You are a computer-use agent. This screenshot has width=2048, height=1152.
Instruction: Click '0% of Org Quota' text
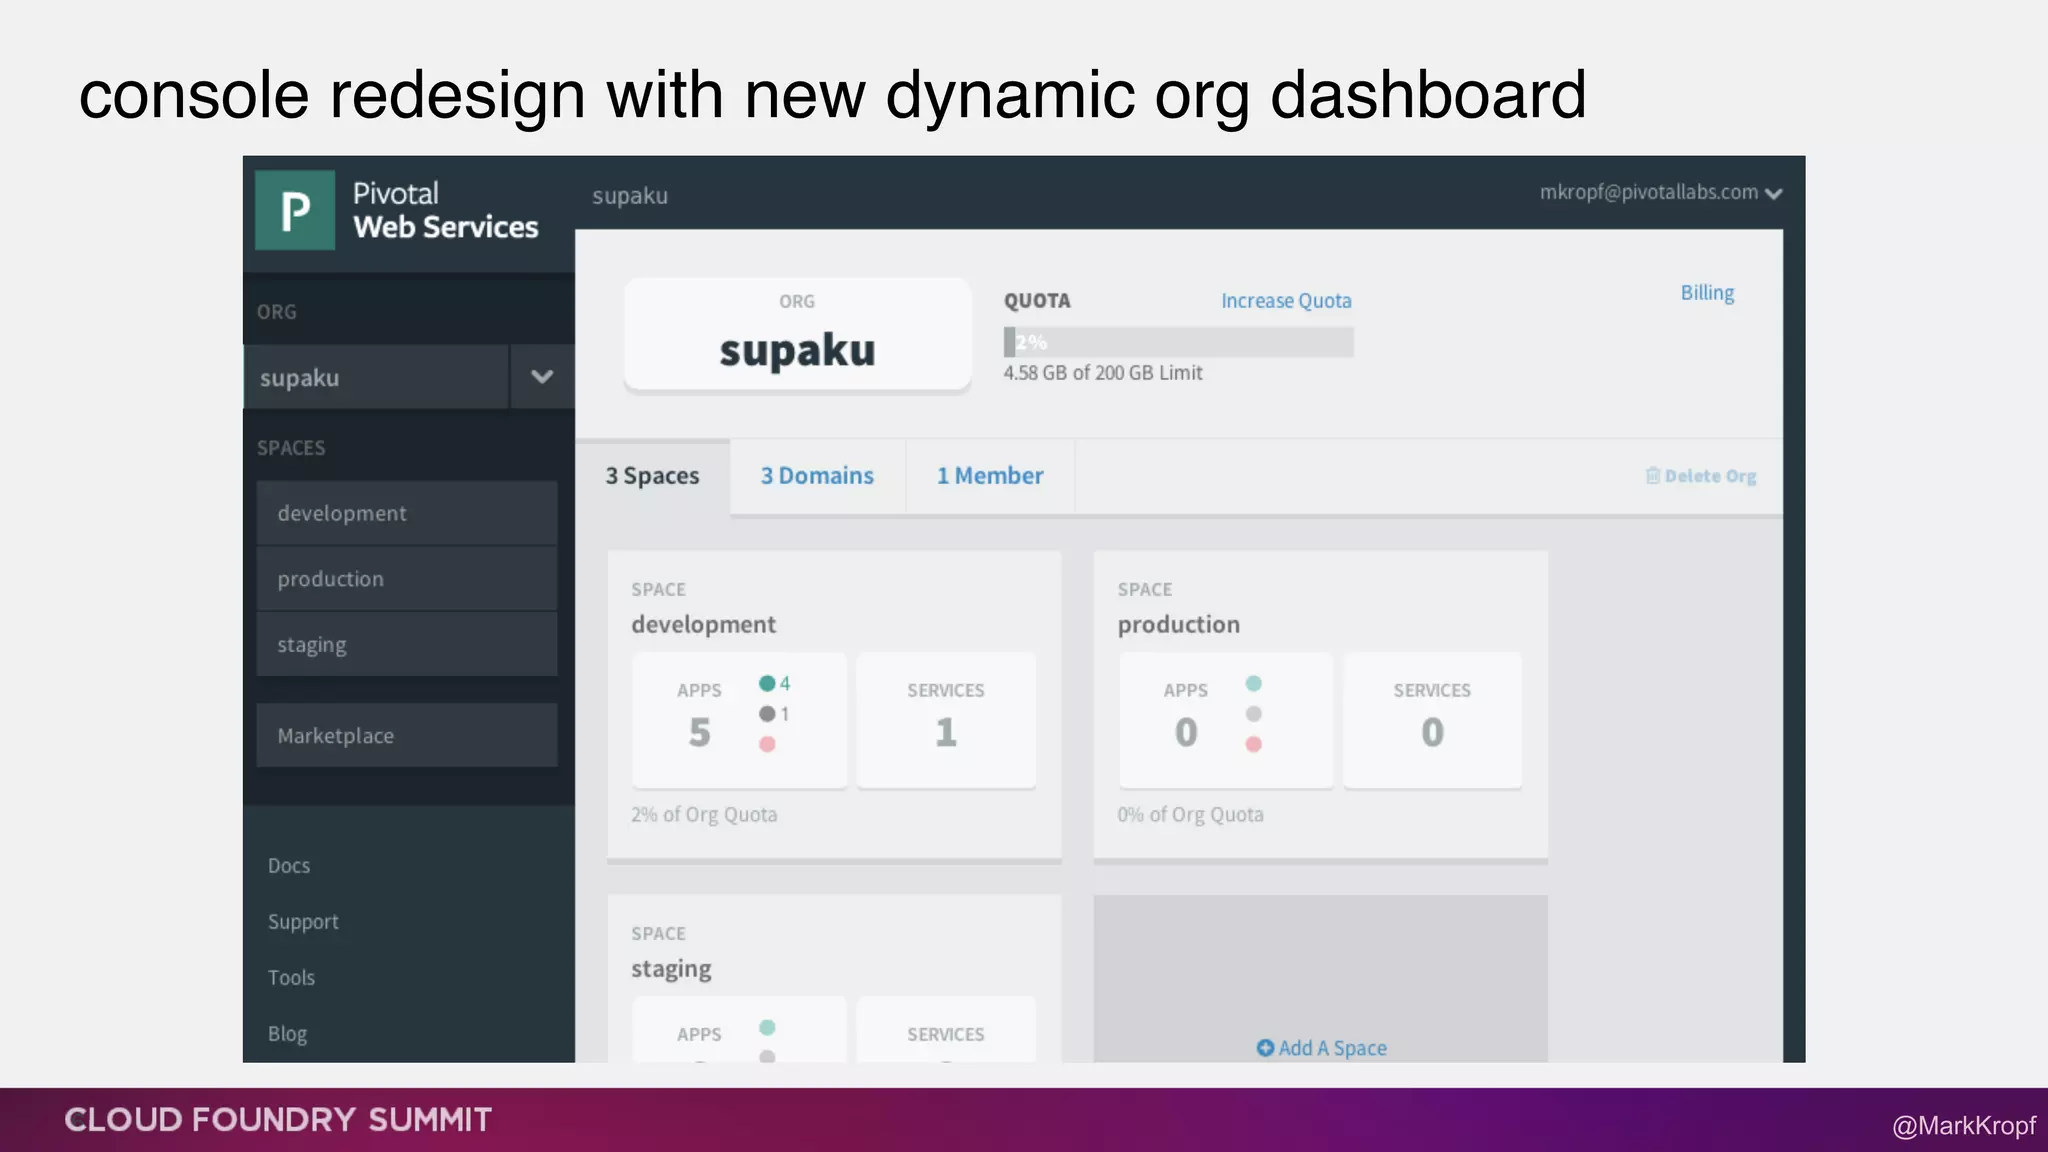[x=1190, y=815]
